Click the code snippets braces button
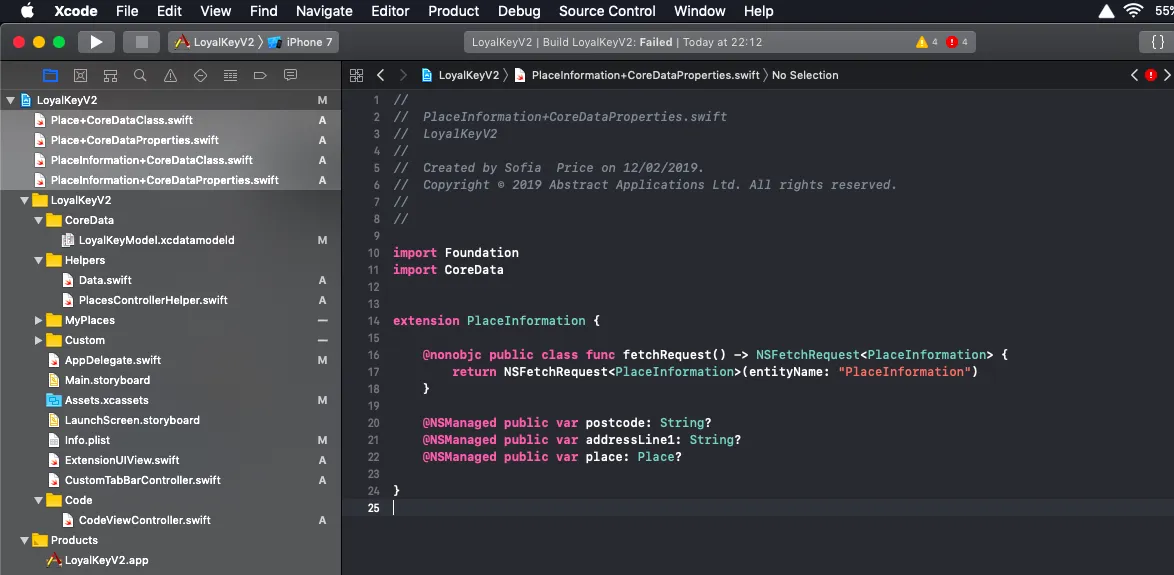The height and width of the screenshot is (575, 1174). coord(1157,42)
